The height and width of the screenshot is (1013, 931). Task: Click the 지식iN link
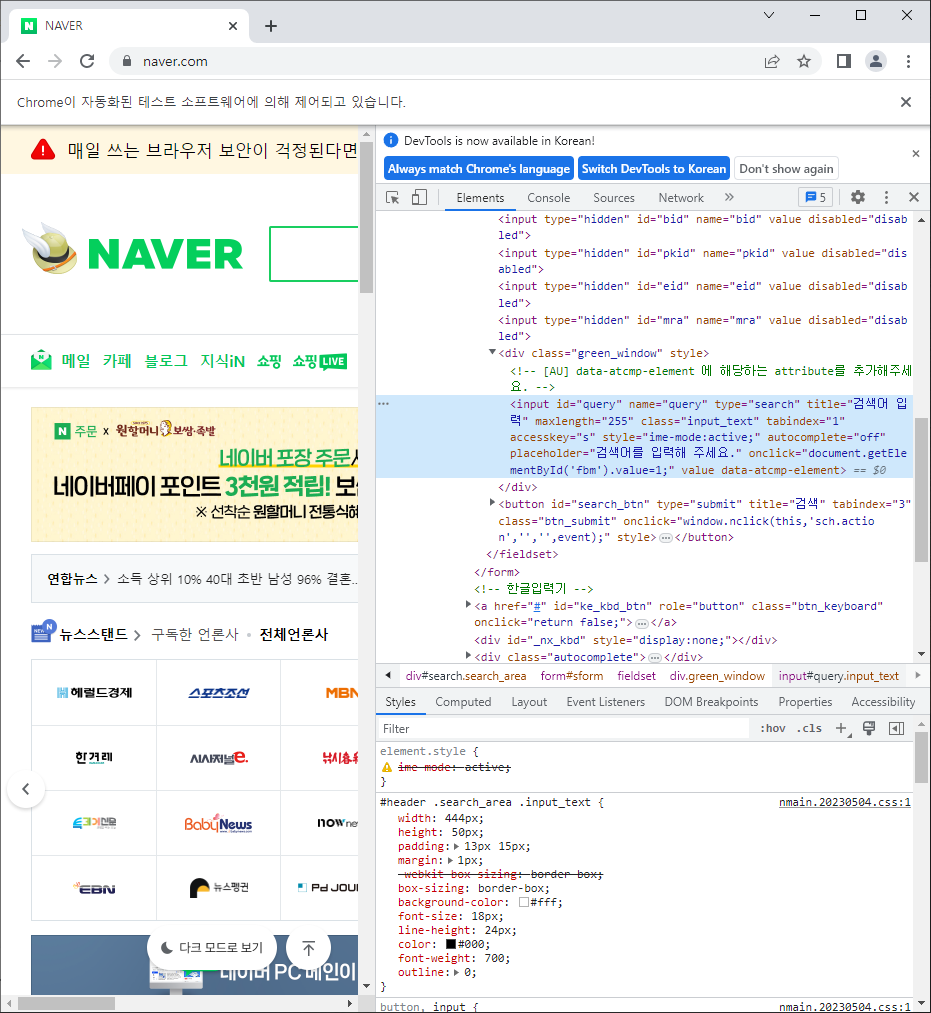click(222, 360)
